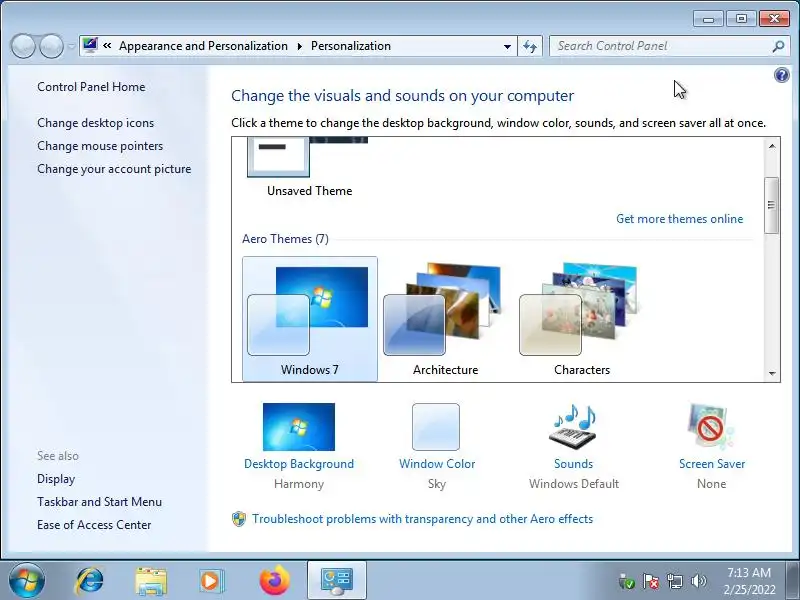Click Appearance and Personalization breadcrumb

tap(203, 46)
